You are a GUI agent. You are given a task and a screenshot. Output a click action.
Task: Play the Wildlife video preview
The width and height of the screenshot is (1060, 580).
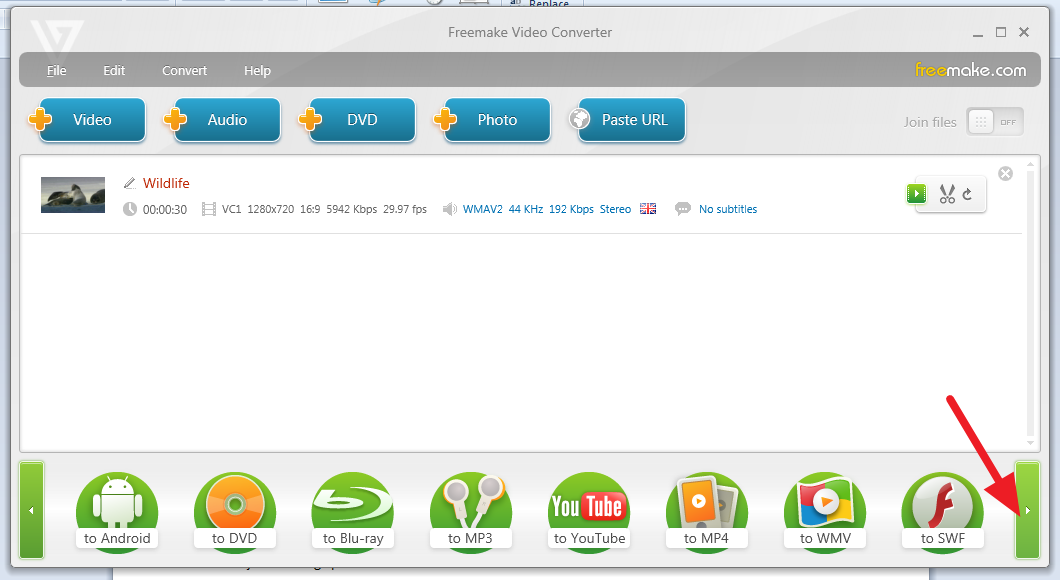[916, 194]
